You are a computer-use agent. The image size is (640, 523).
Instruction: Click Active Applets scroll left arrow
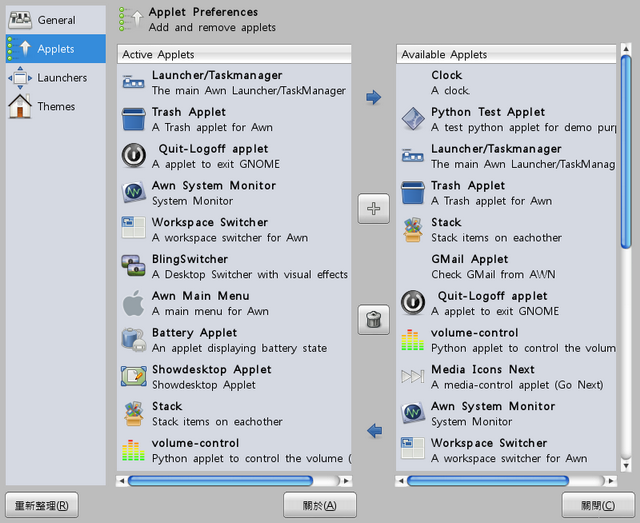(122, 481)
